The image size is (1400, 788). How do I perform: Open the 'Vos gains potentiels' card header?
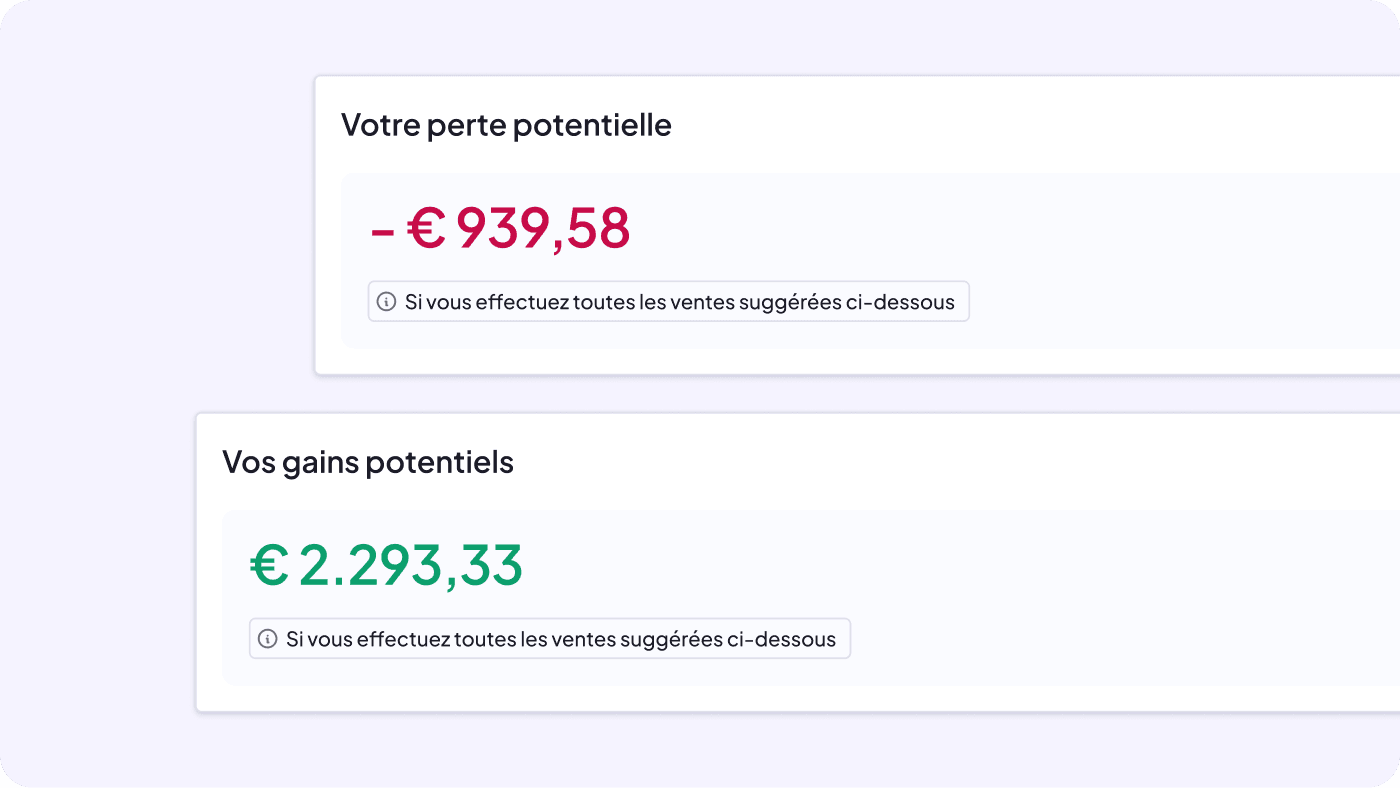pyautogui.click(x=368, y=461)
